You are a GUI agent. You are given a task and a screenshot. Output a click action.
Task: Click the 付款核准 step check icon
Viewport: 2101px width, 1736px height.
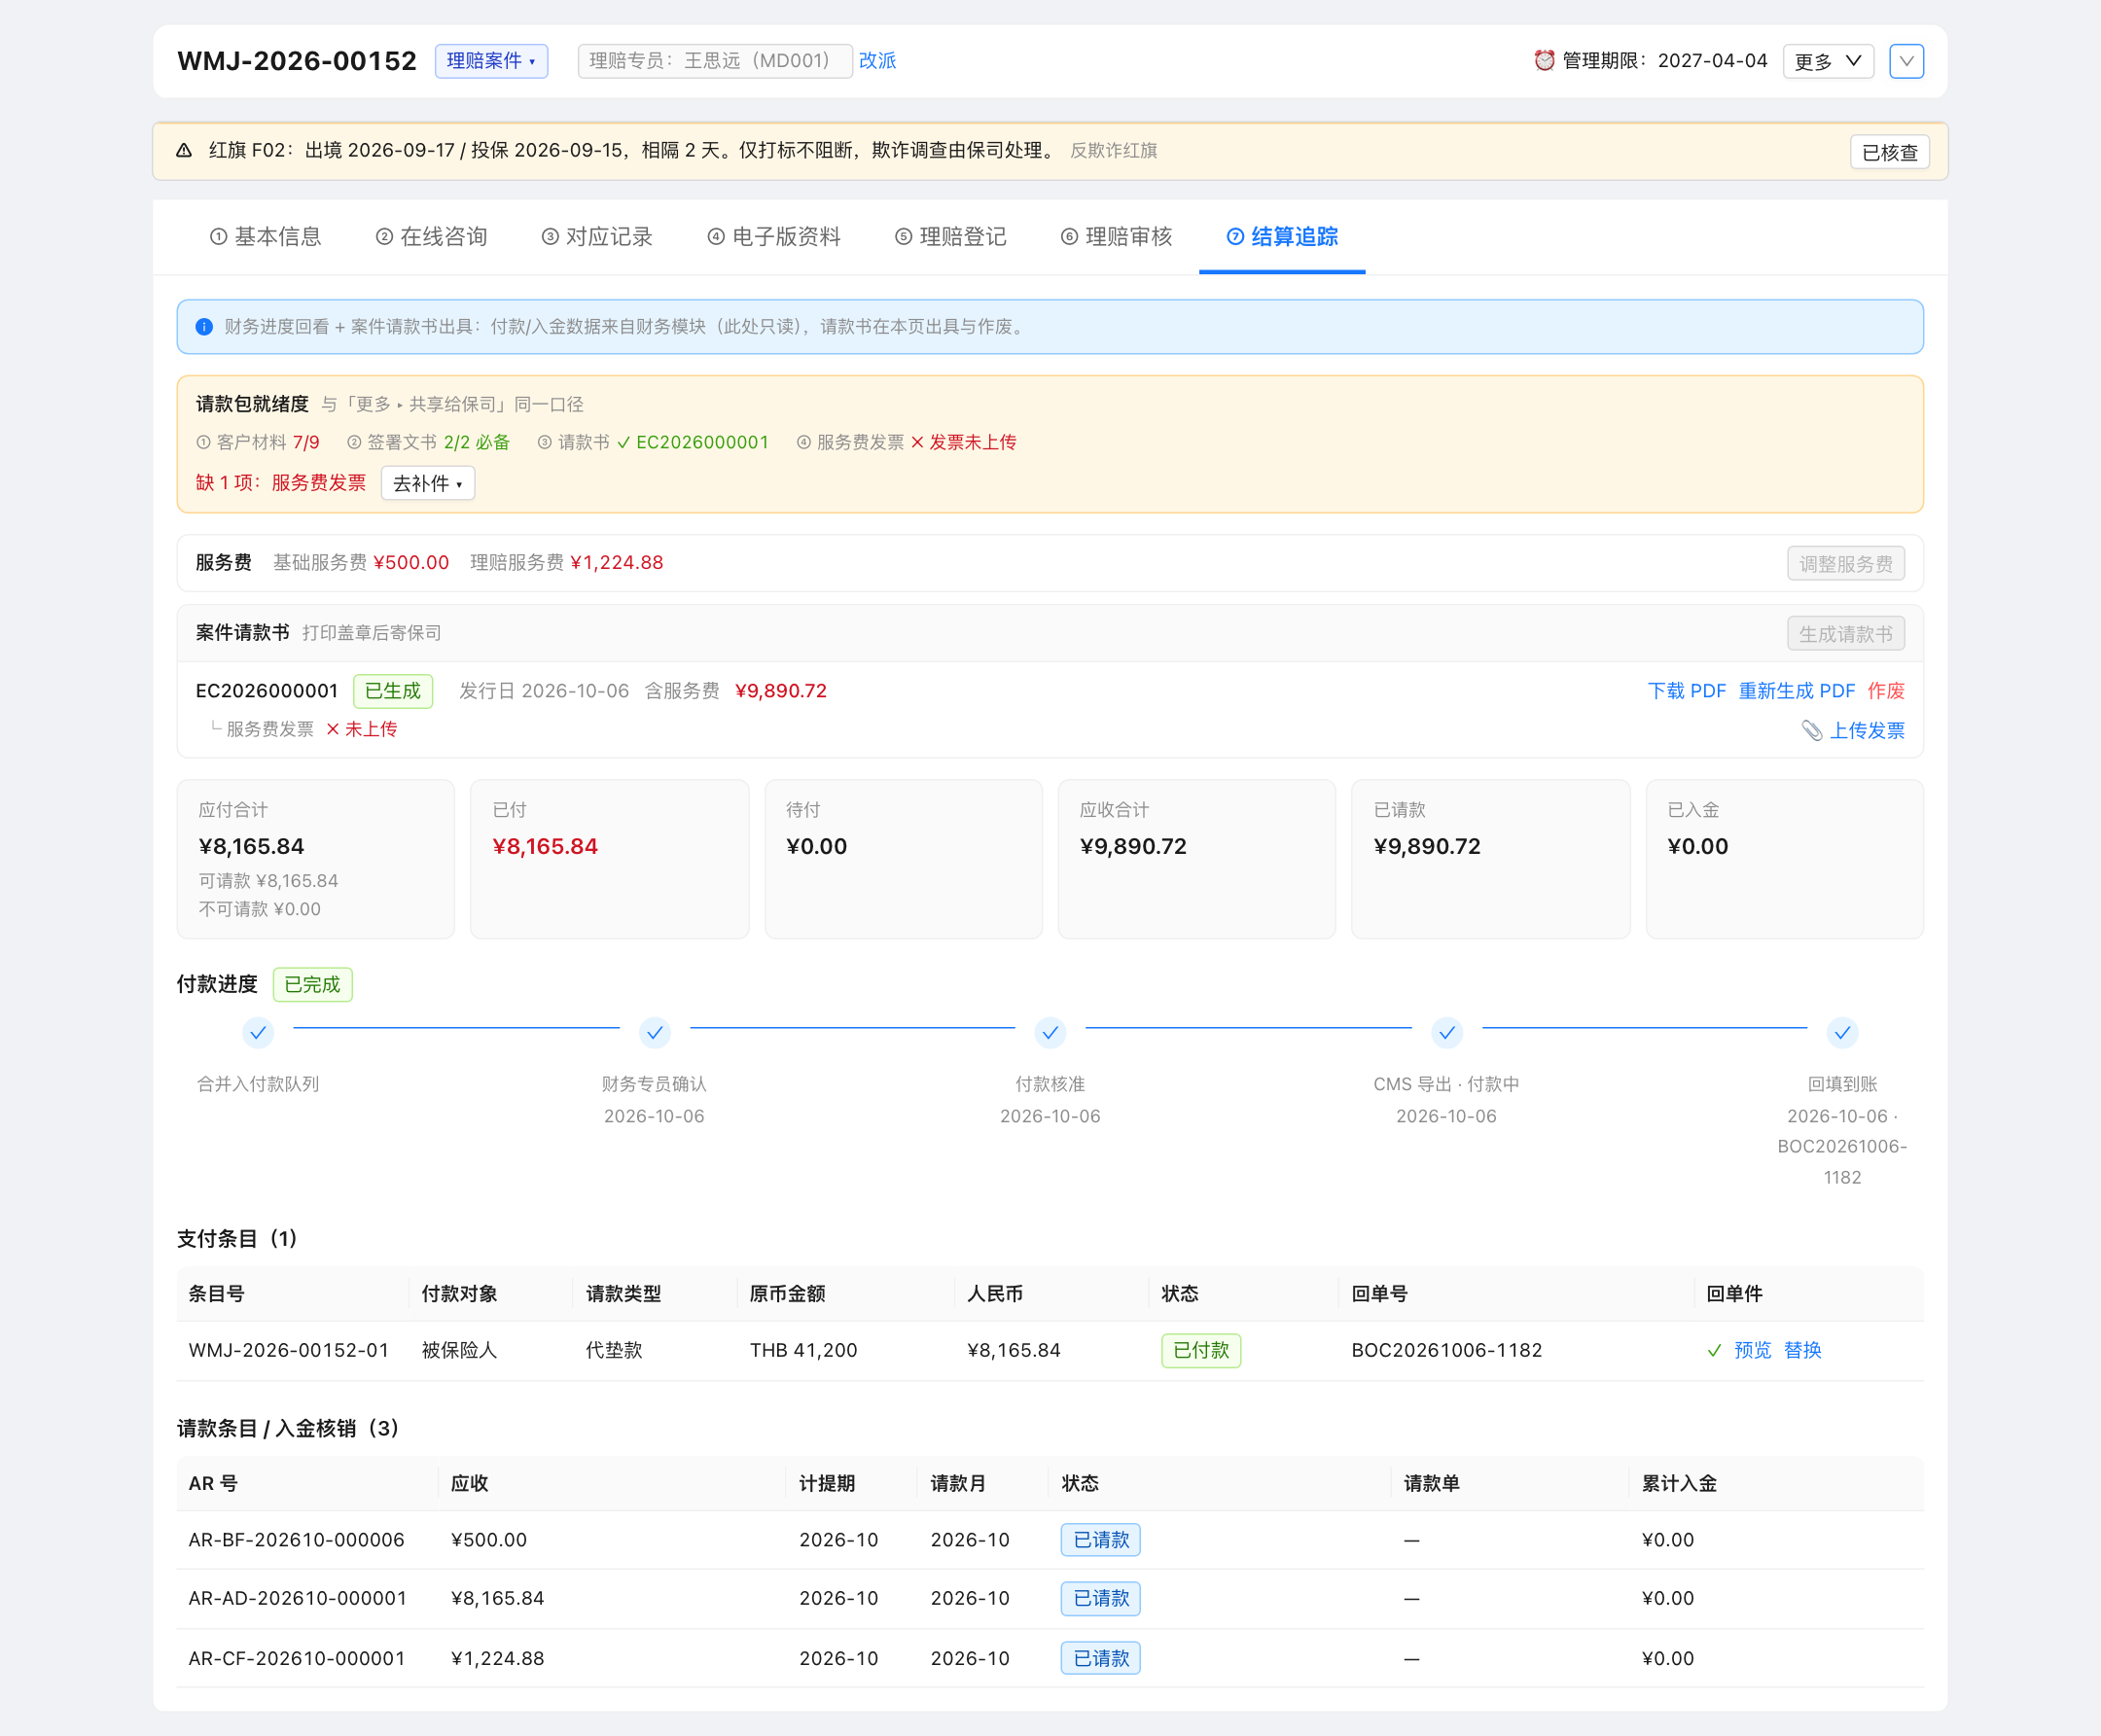tap(1050, 1032)
